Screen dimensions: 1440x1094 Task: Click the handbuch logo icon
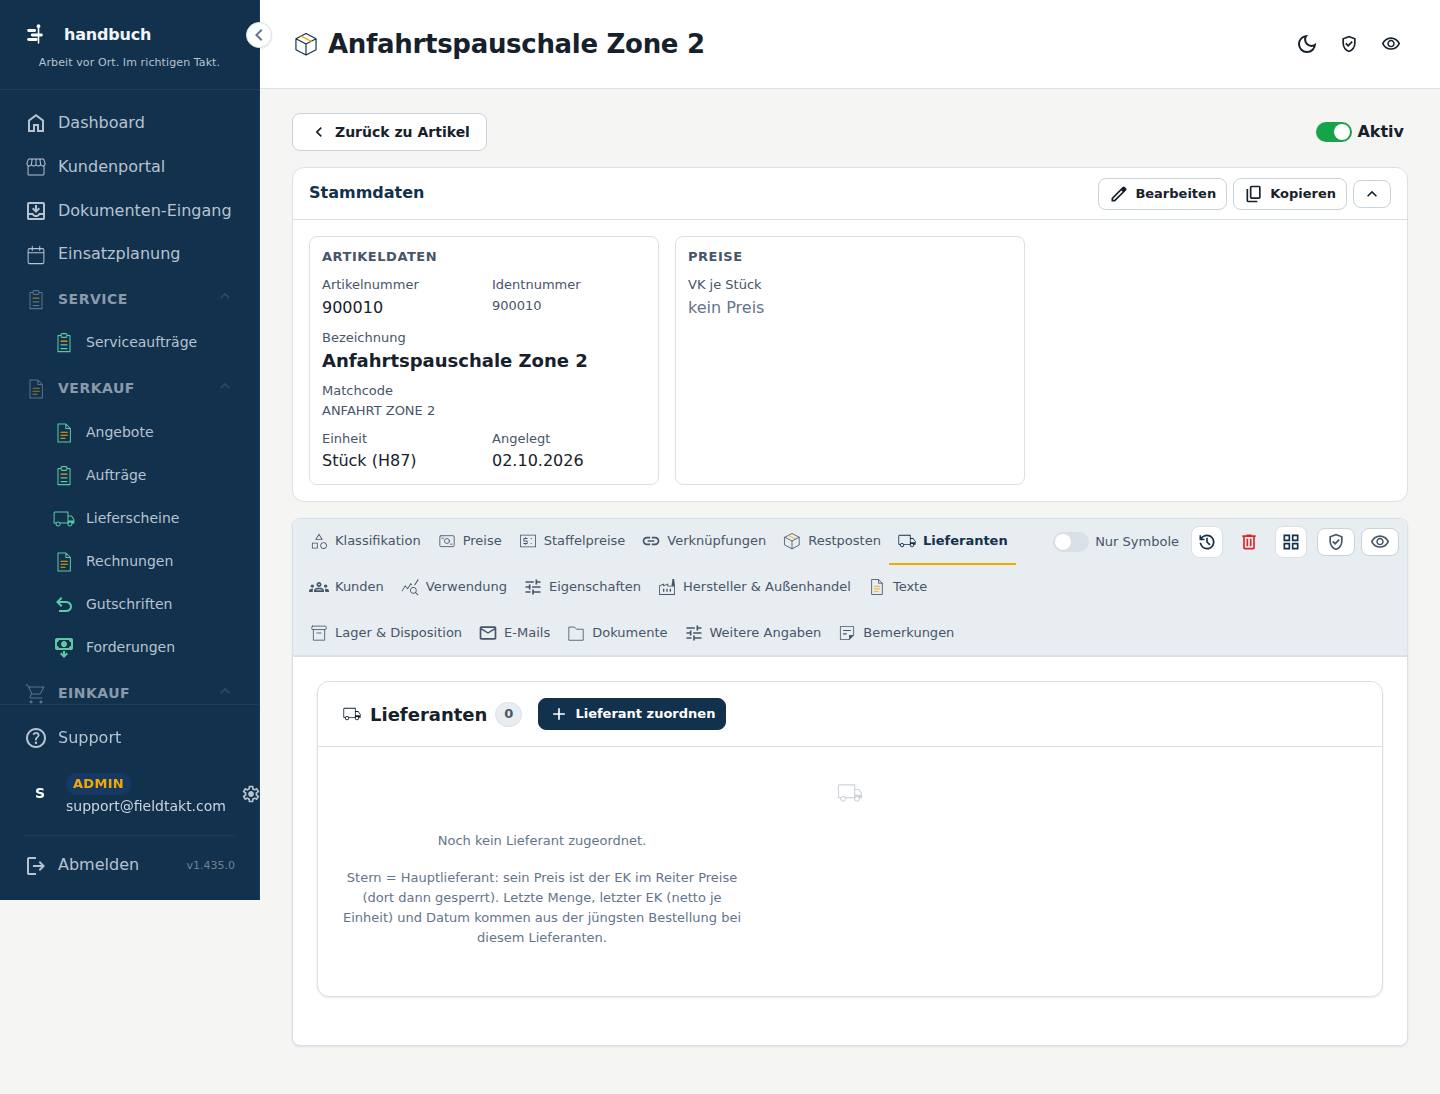(35, 34)
